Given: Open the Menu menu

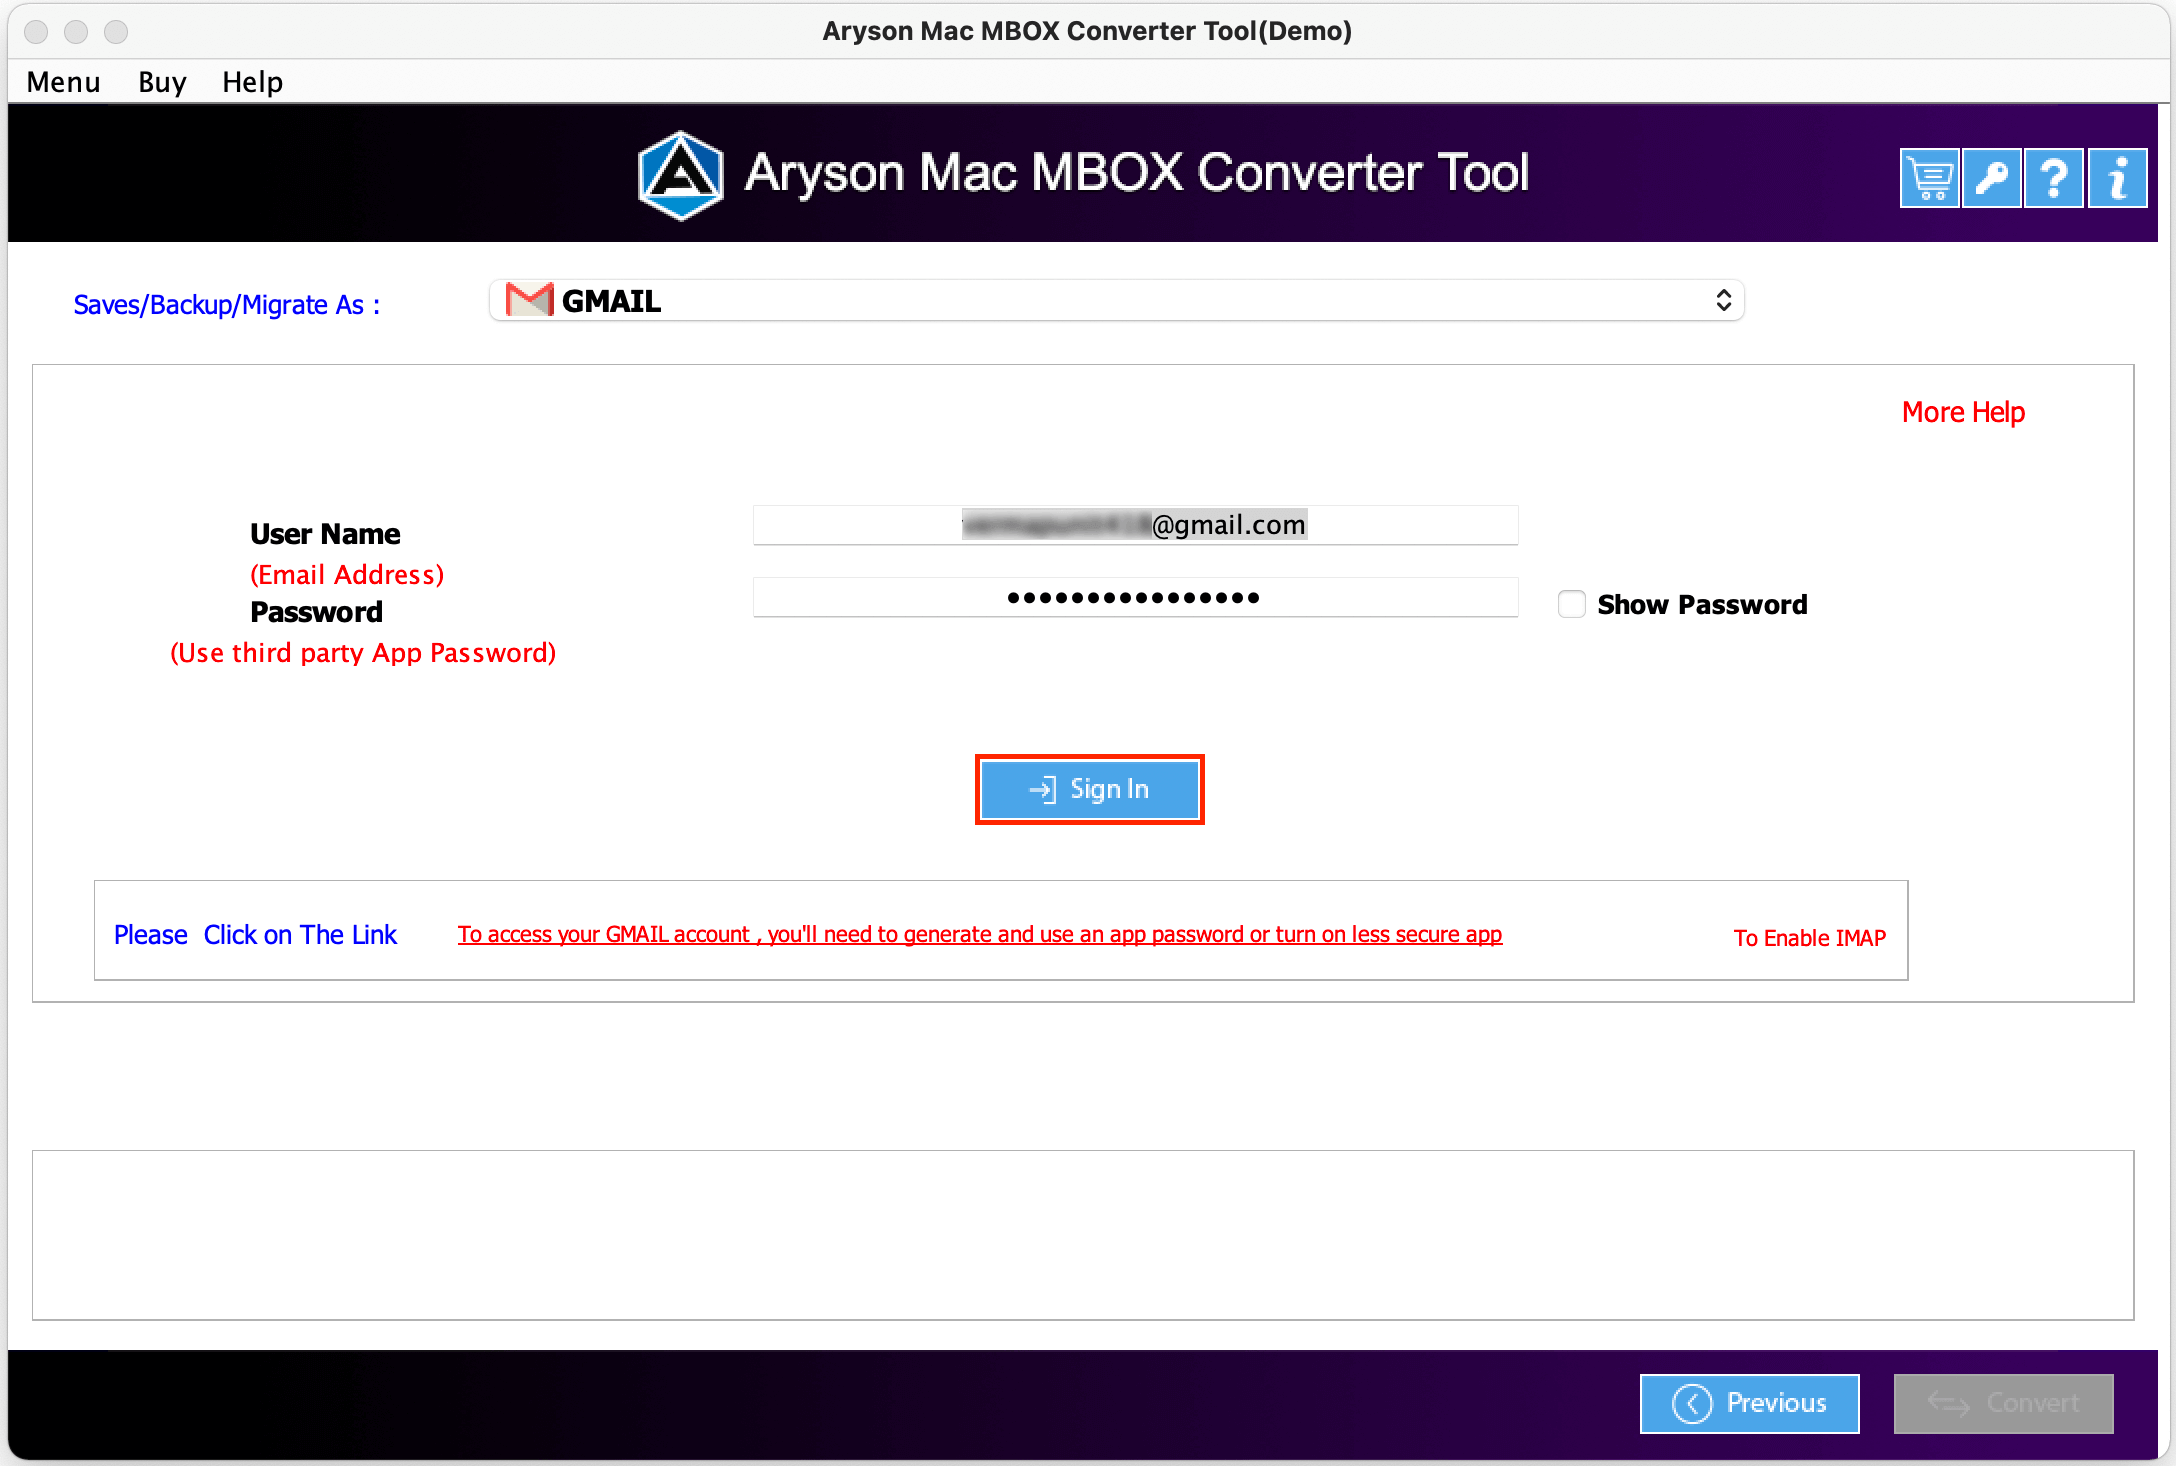Looking at the screenshot, I should tap(63, 82).
